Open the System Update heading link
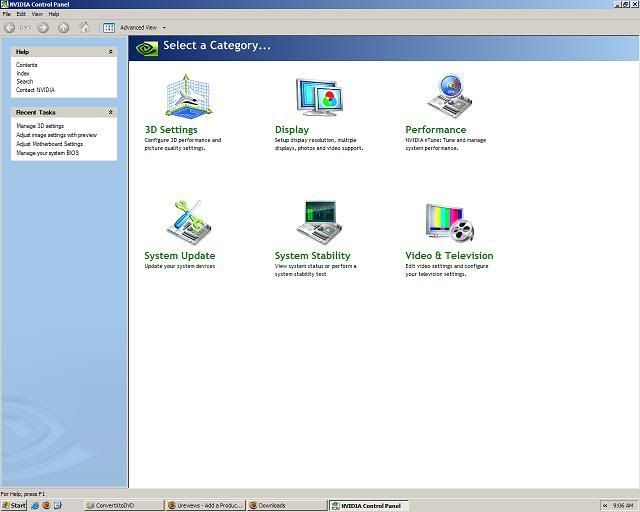 (180, 256)
